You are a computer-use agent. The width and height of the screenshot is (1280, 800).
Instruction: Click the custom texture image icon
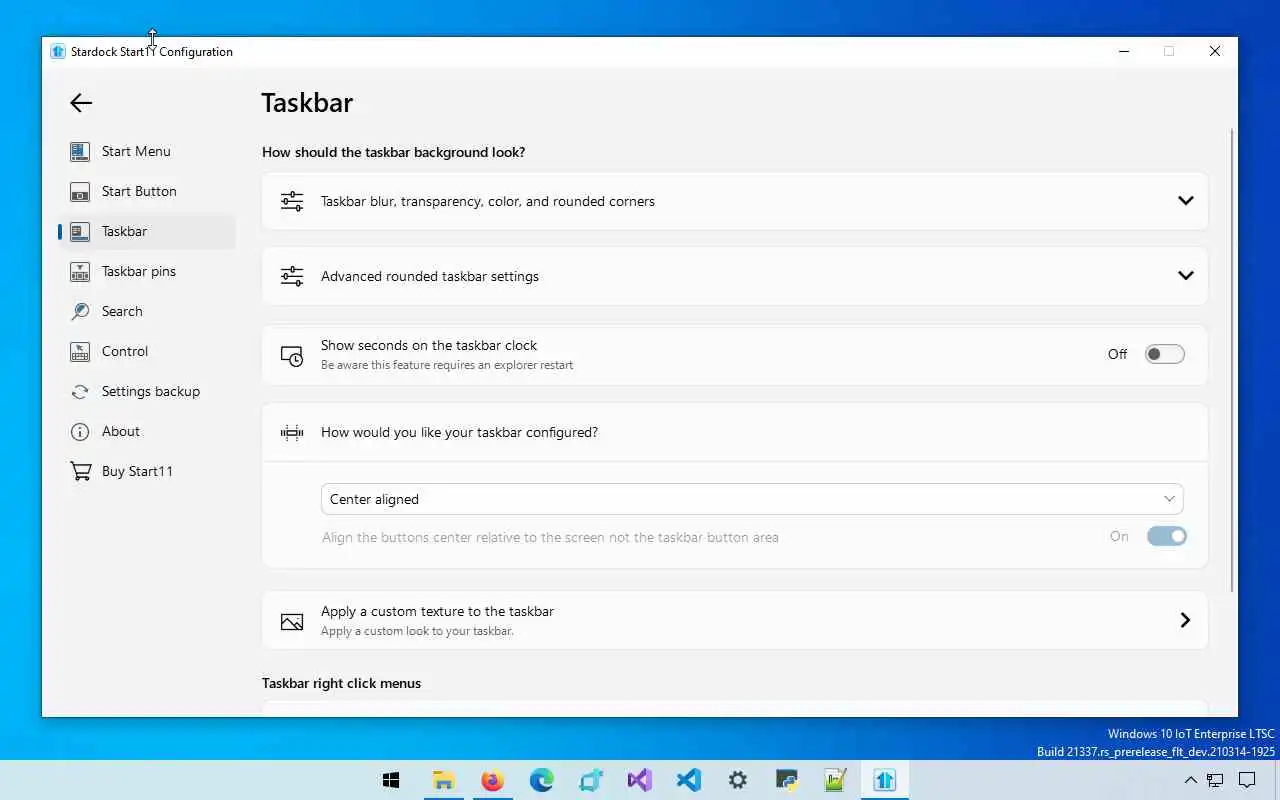pos(291,621)
